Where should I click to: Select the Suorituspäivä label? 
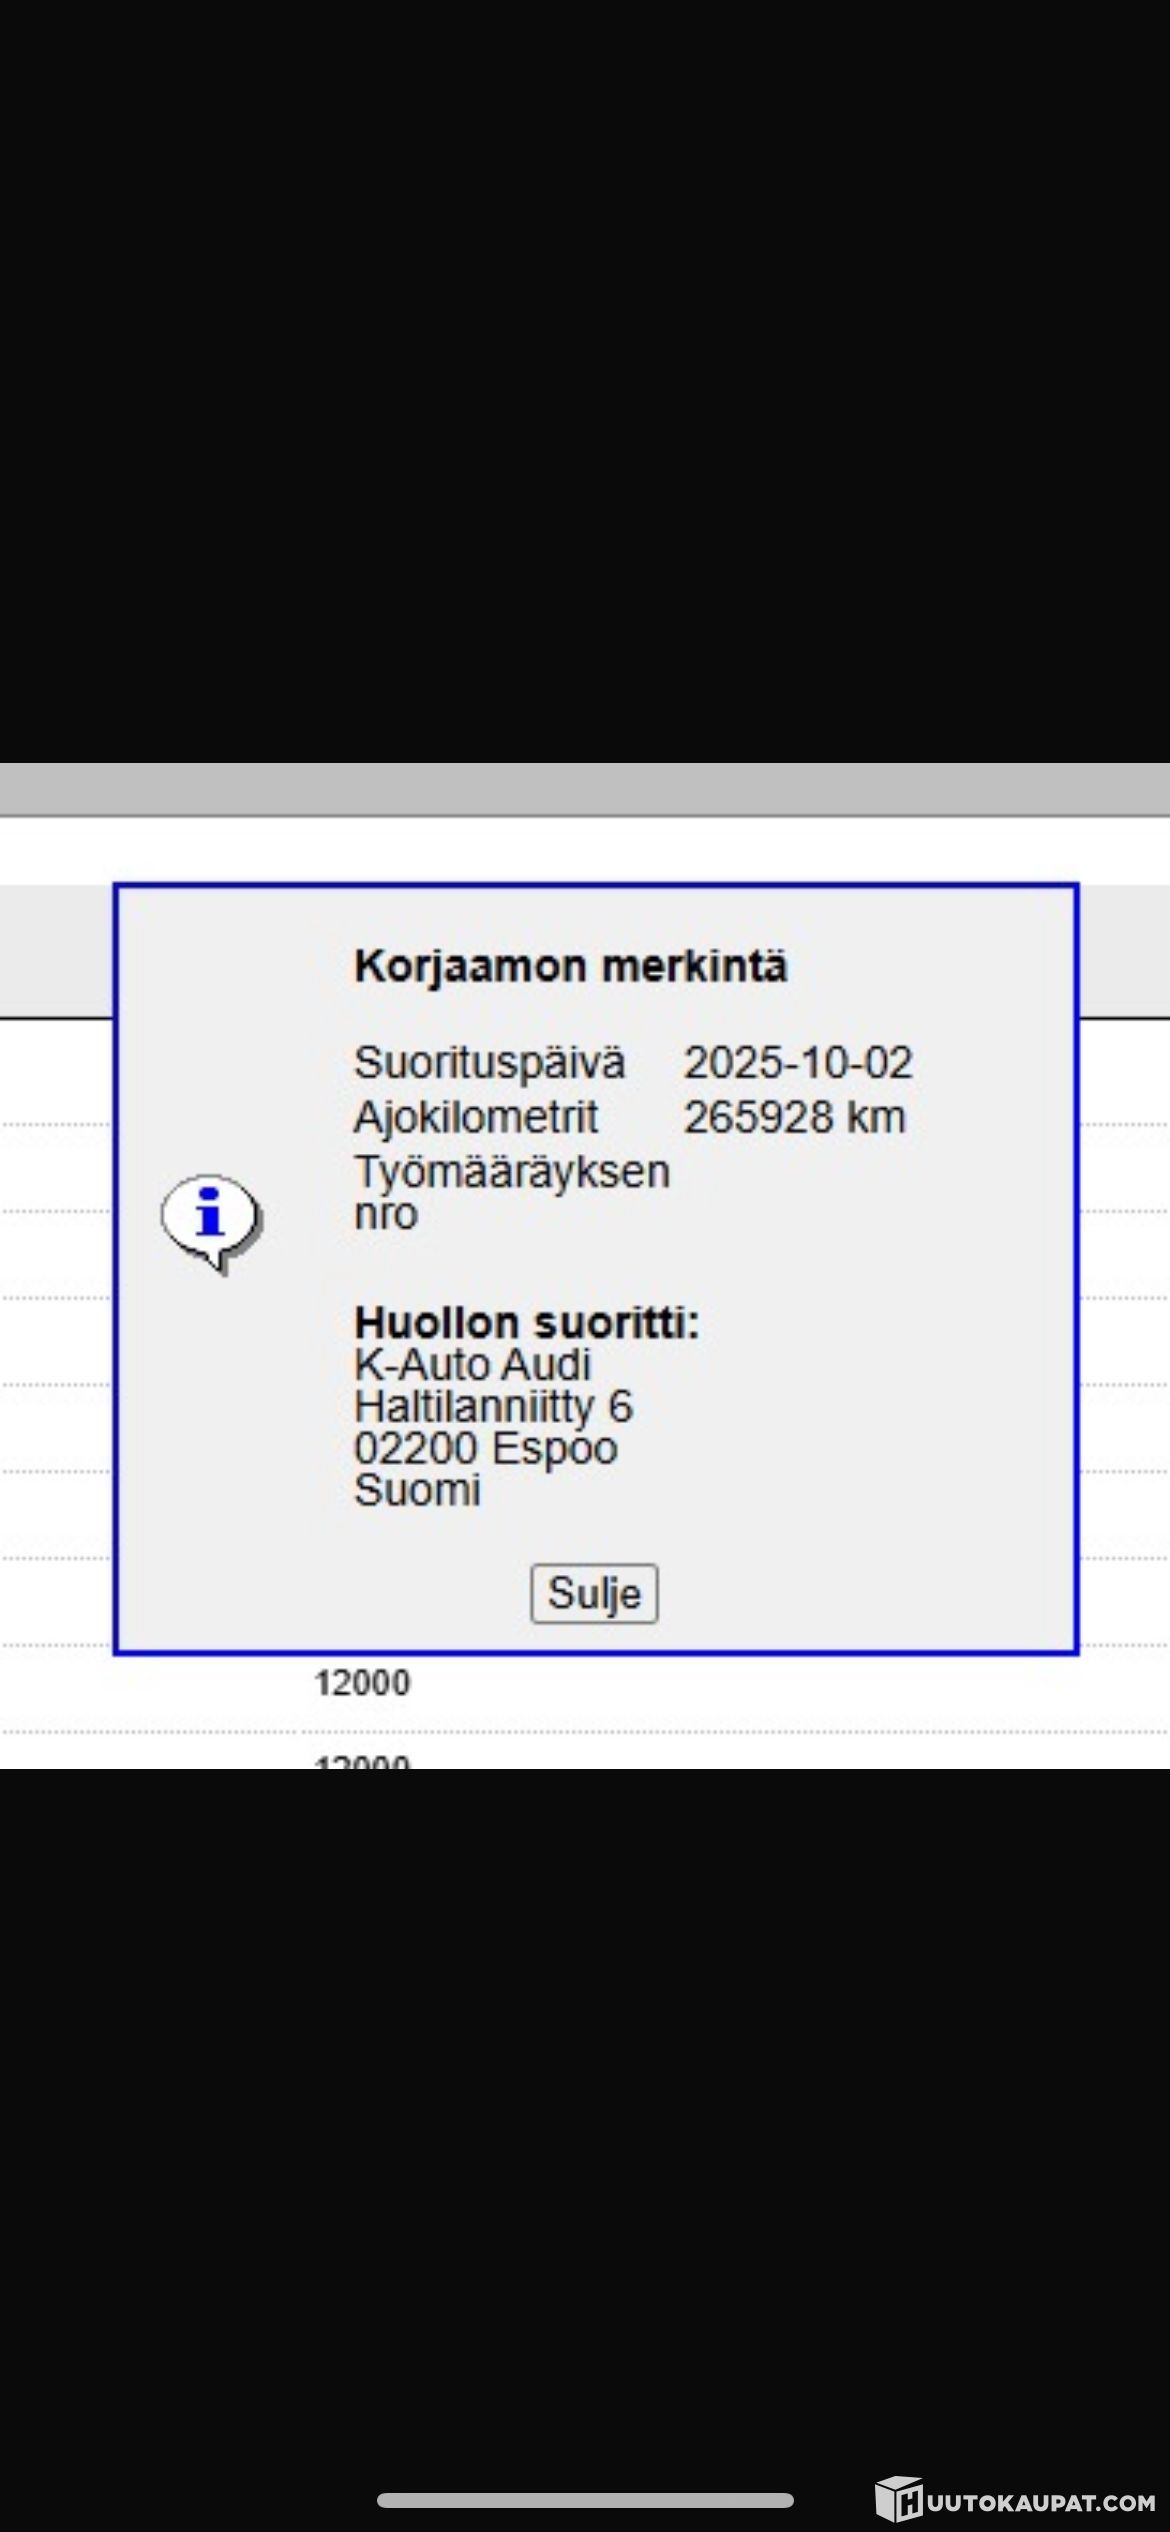click(489, 1062)
